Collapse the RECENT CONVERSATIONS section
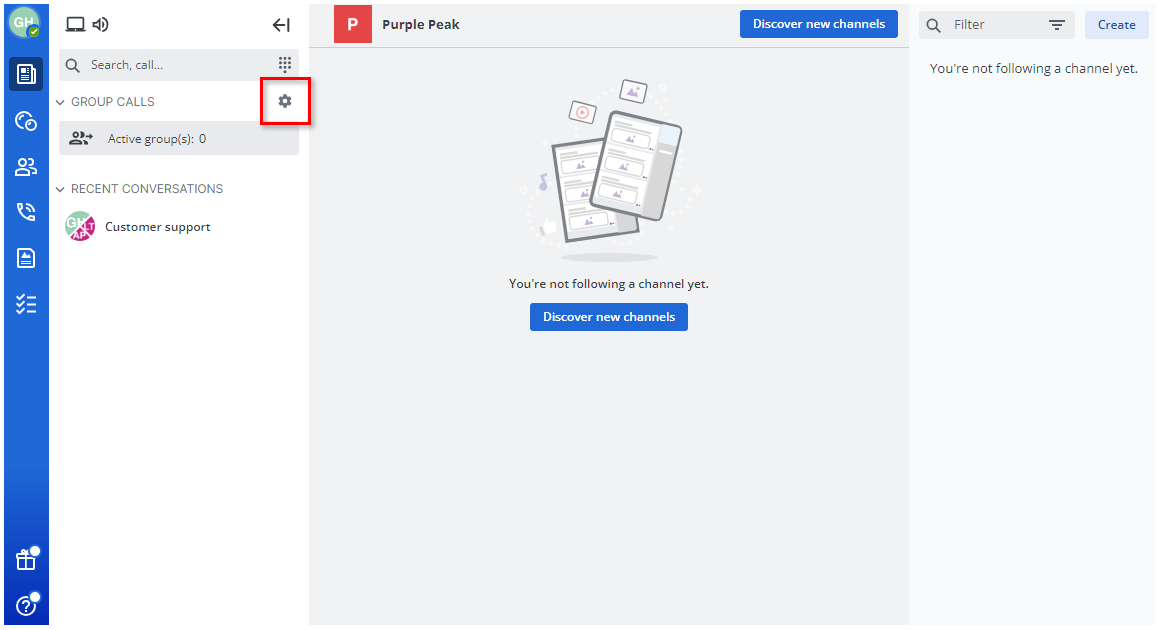This screenshot has width=1163, height=630. click(x=61, y=189)
